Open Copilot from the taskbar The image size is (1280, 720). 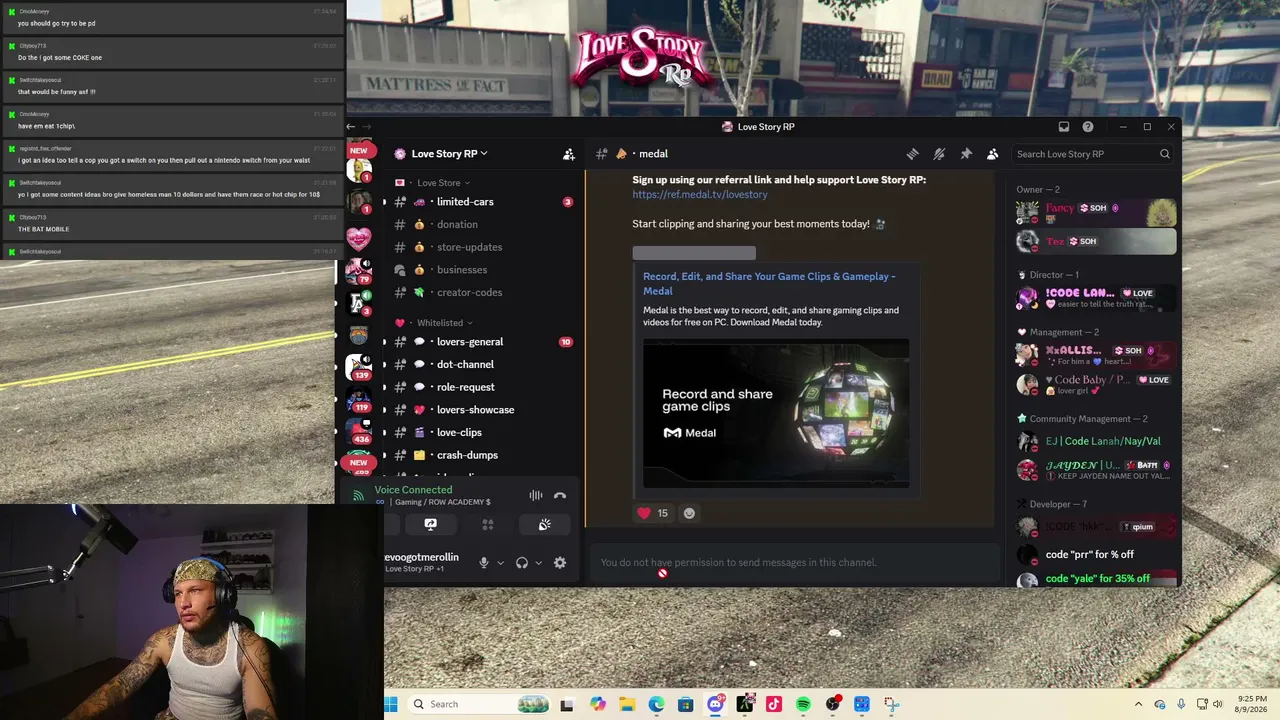598,704
